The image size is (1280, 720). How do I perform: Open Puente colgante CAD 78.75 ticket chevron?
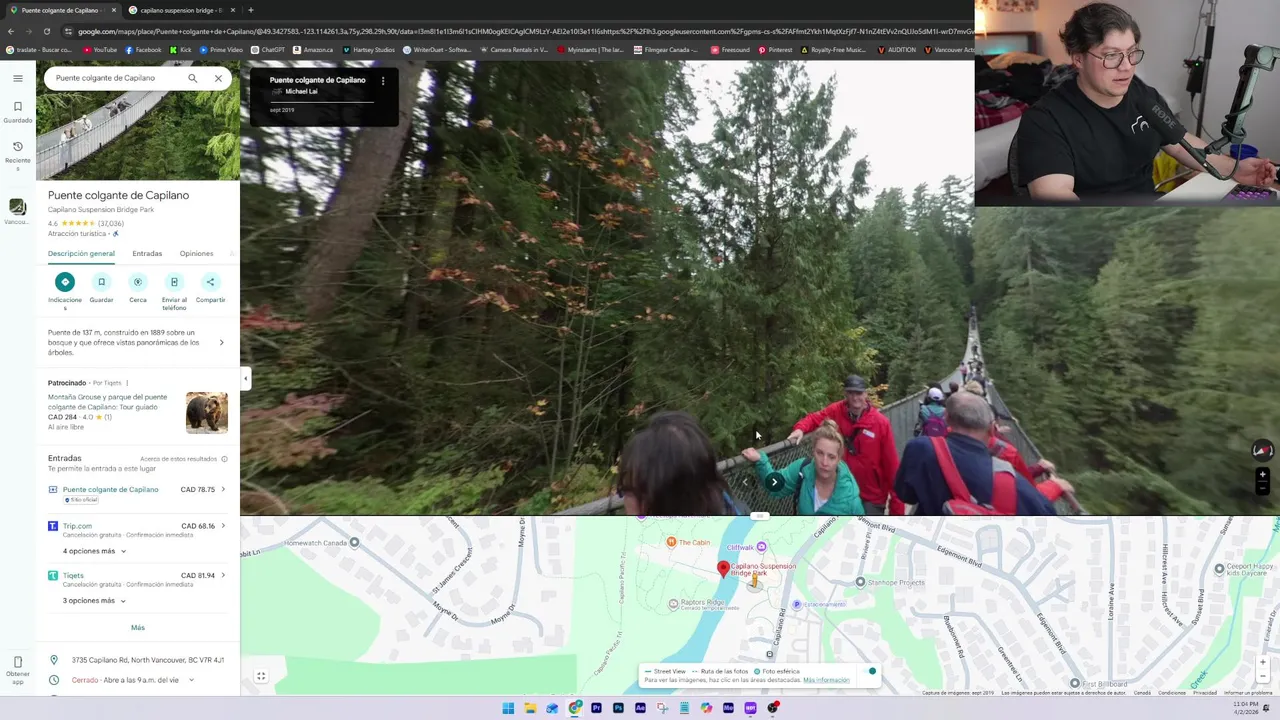point(223,490)
